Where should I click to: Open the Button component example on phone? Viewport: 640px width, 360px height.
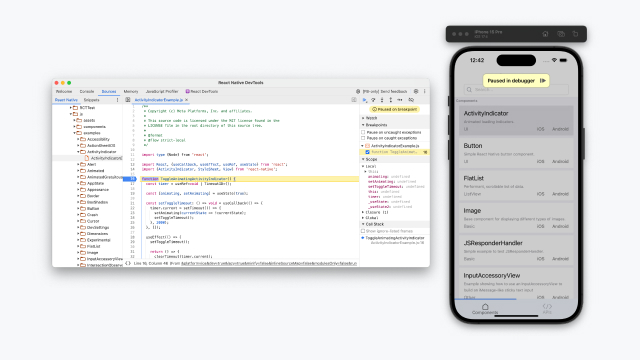coord(516,153)
